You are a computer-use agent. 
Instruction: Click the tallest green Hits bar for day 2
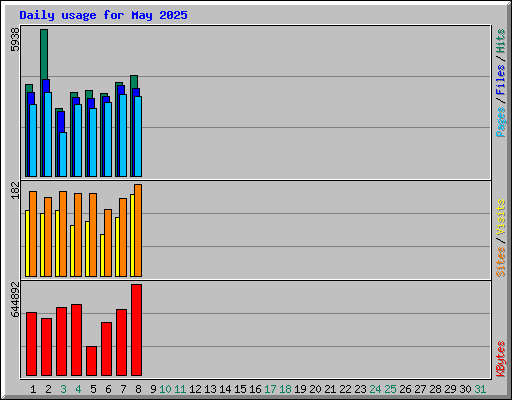click(x=44, y=53)
